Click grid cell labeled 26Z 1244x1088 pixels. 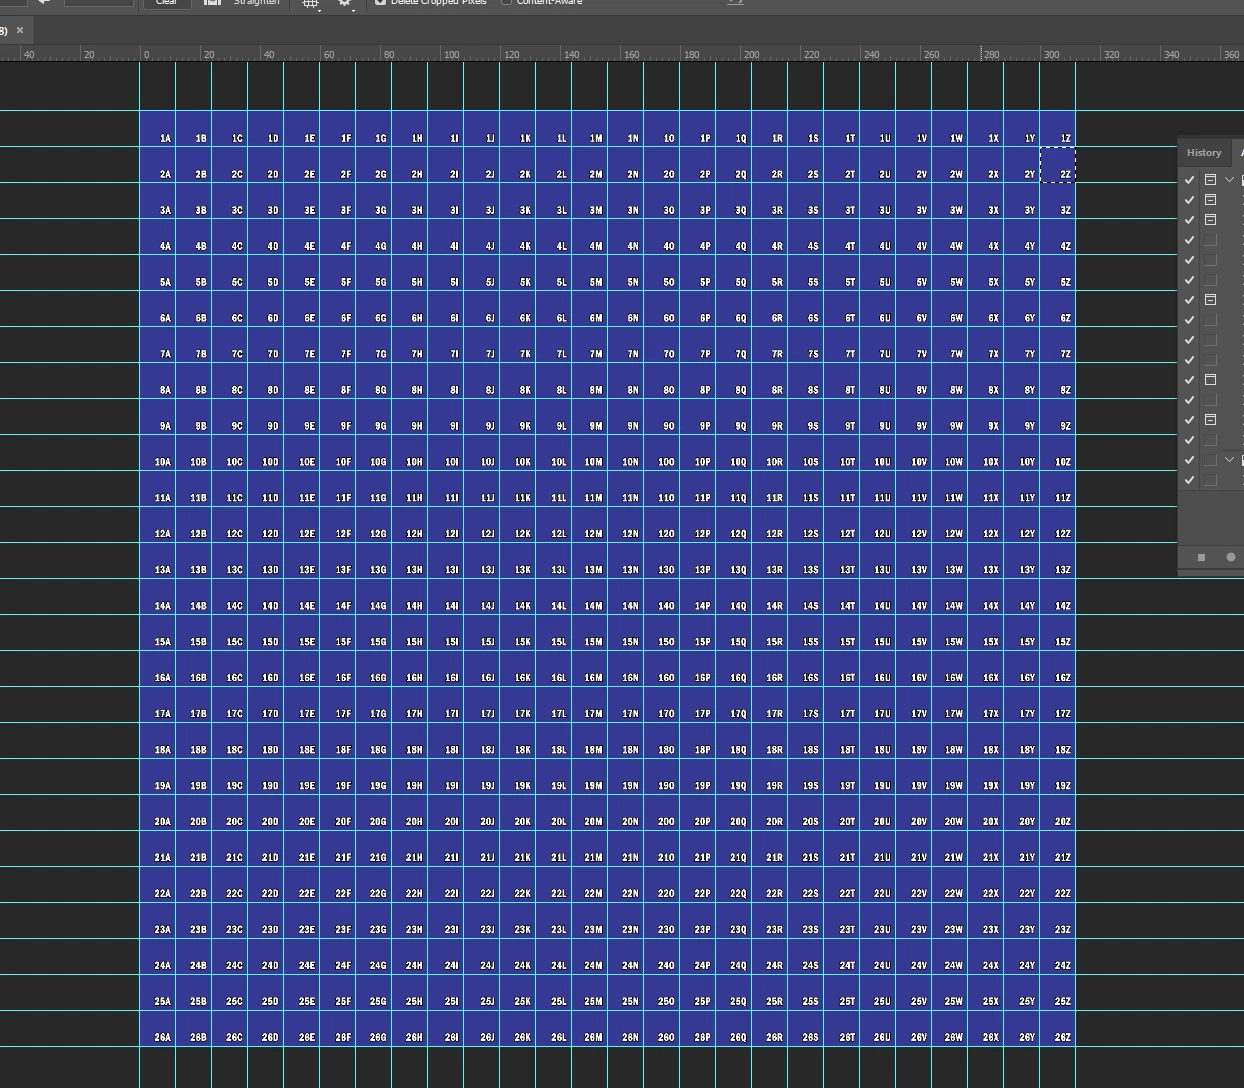pos(1058,1028)
